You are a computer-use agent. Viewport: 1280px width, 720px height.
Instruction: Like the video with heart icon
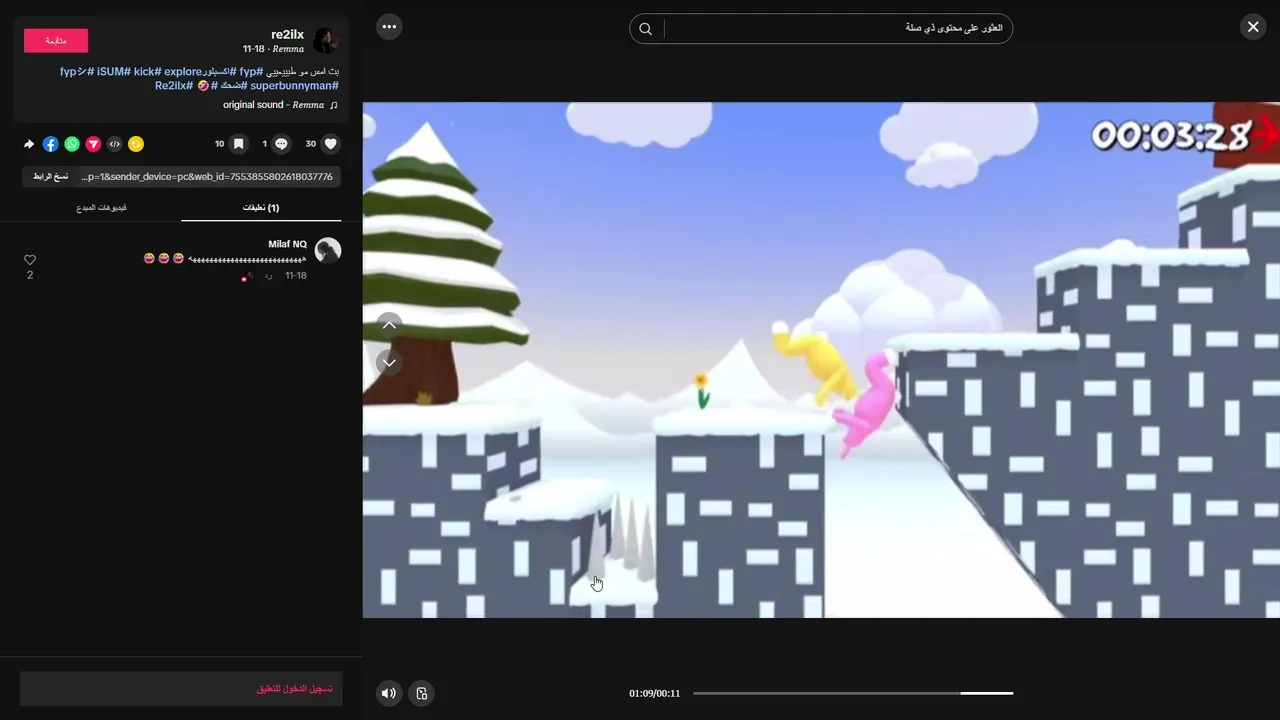coord(331,144)
